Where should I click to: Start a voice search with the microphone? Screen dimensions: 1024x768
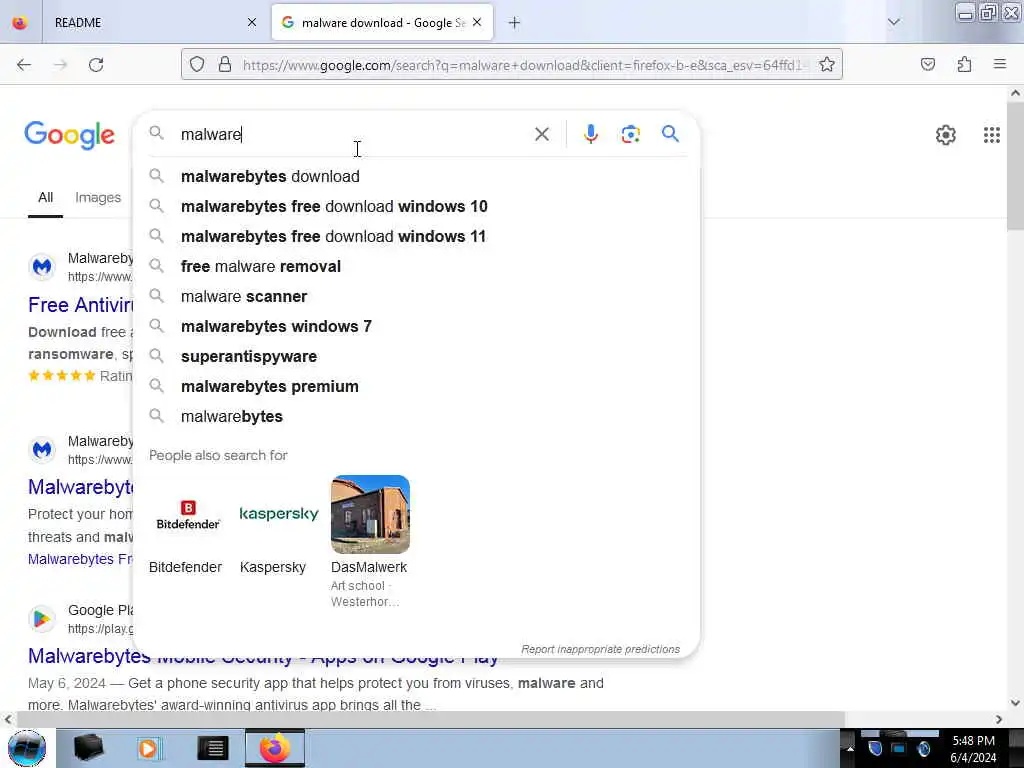pos(591,134)
